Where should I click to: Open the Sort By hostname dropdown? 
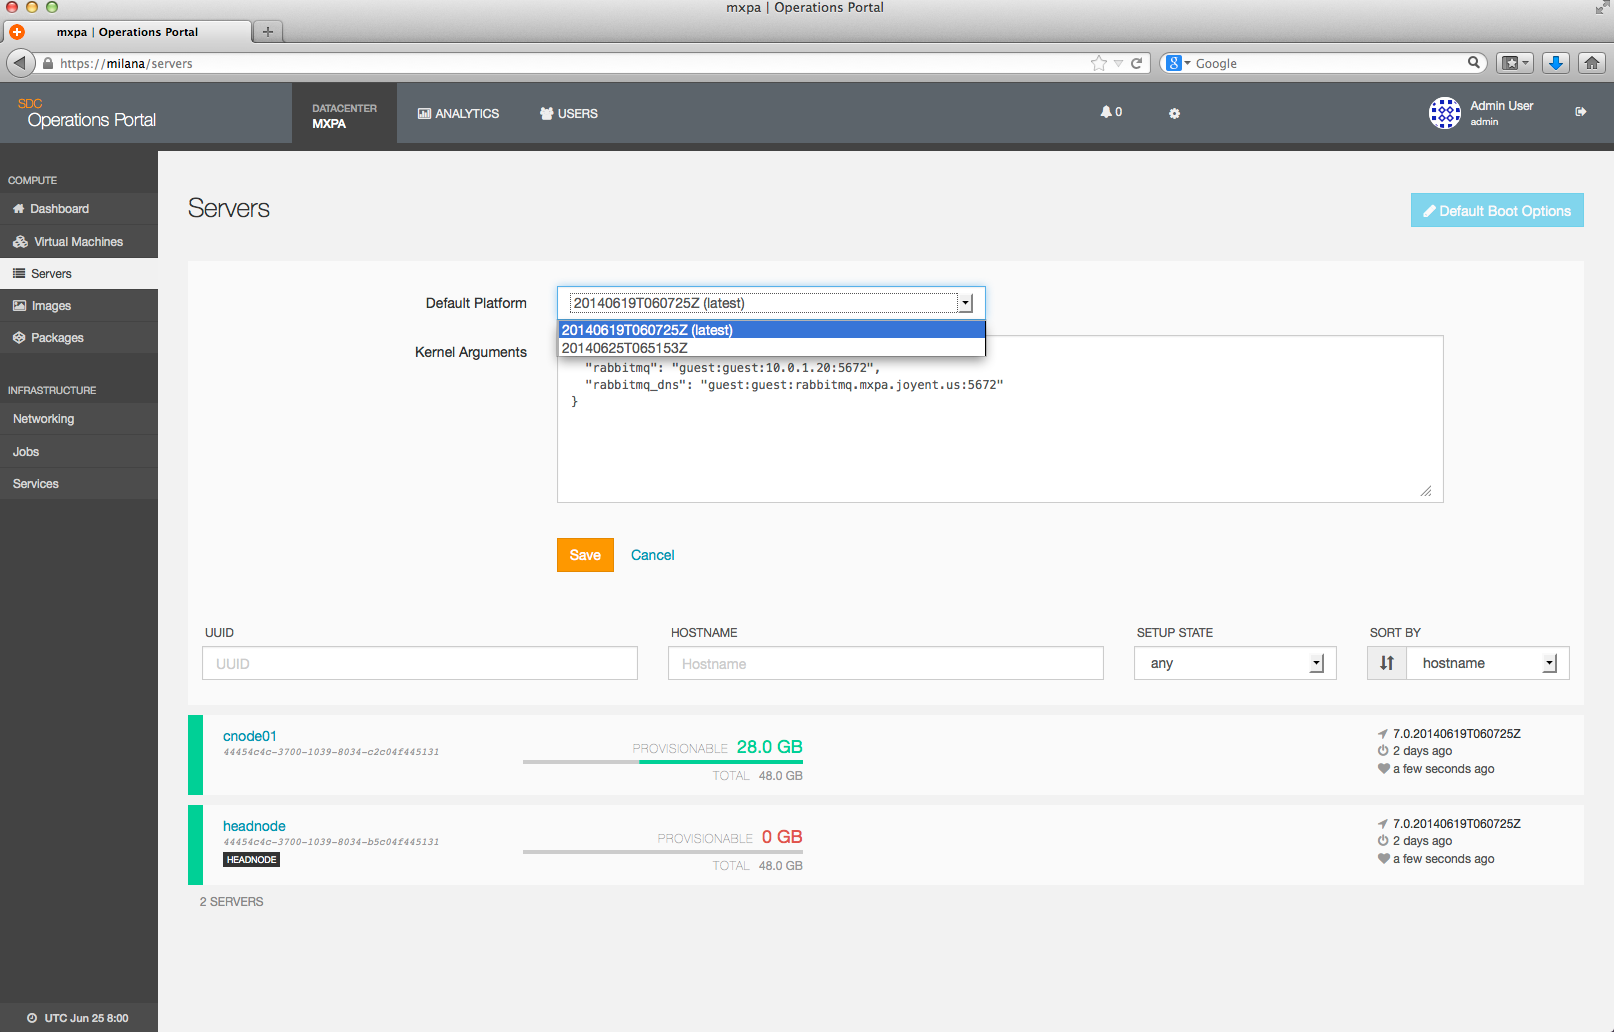(x=1488, y=663)
